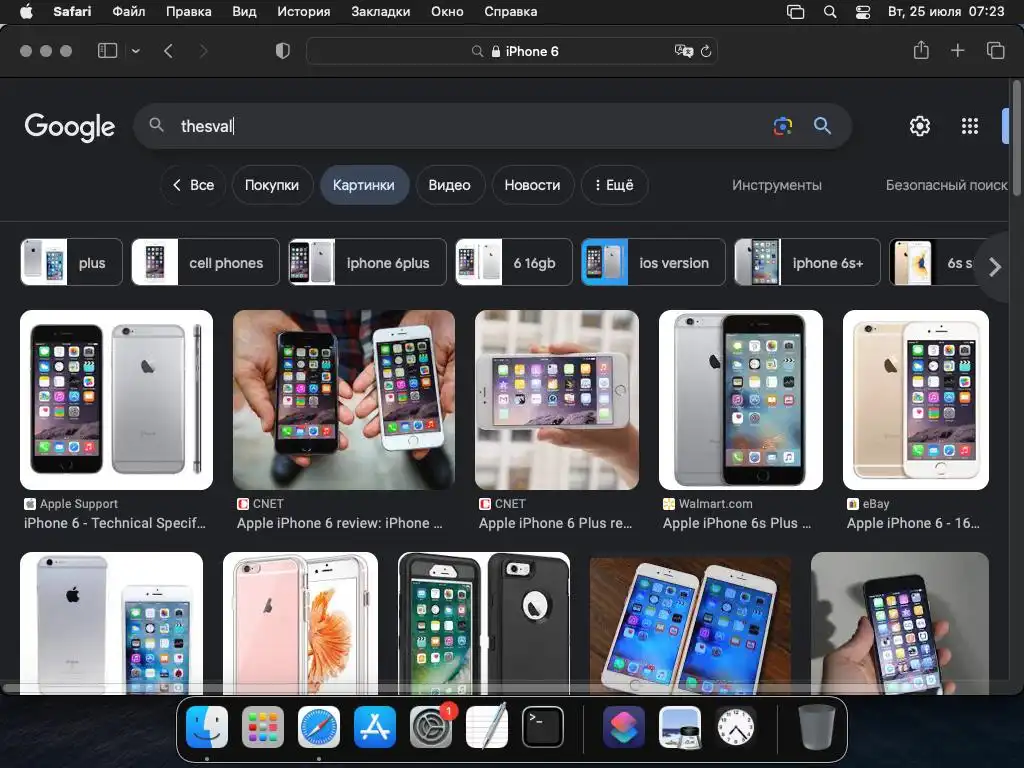The height and width of the screenshot is (768, 1024).
Task: Open Launchpad from the Dock
Action: (263, 727)
